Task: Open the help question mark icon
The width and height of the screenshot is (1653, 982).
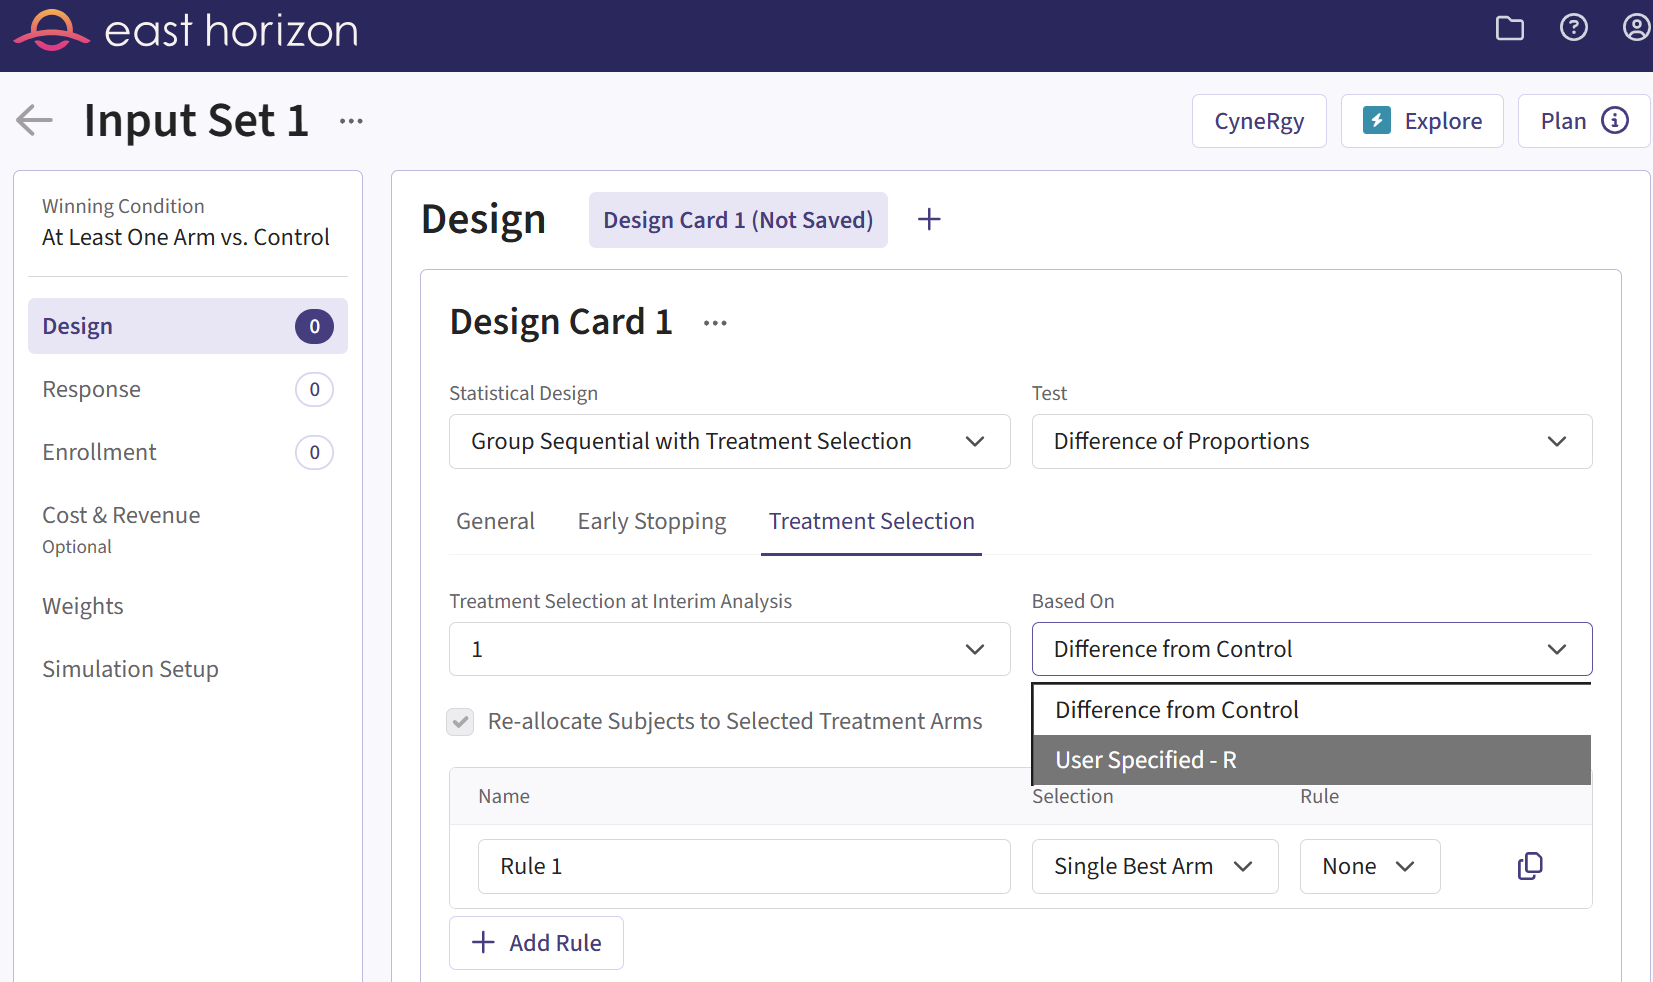Action: (x=1573, y=28)
